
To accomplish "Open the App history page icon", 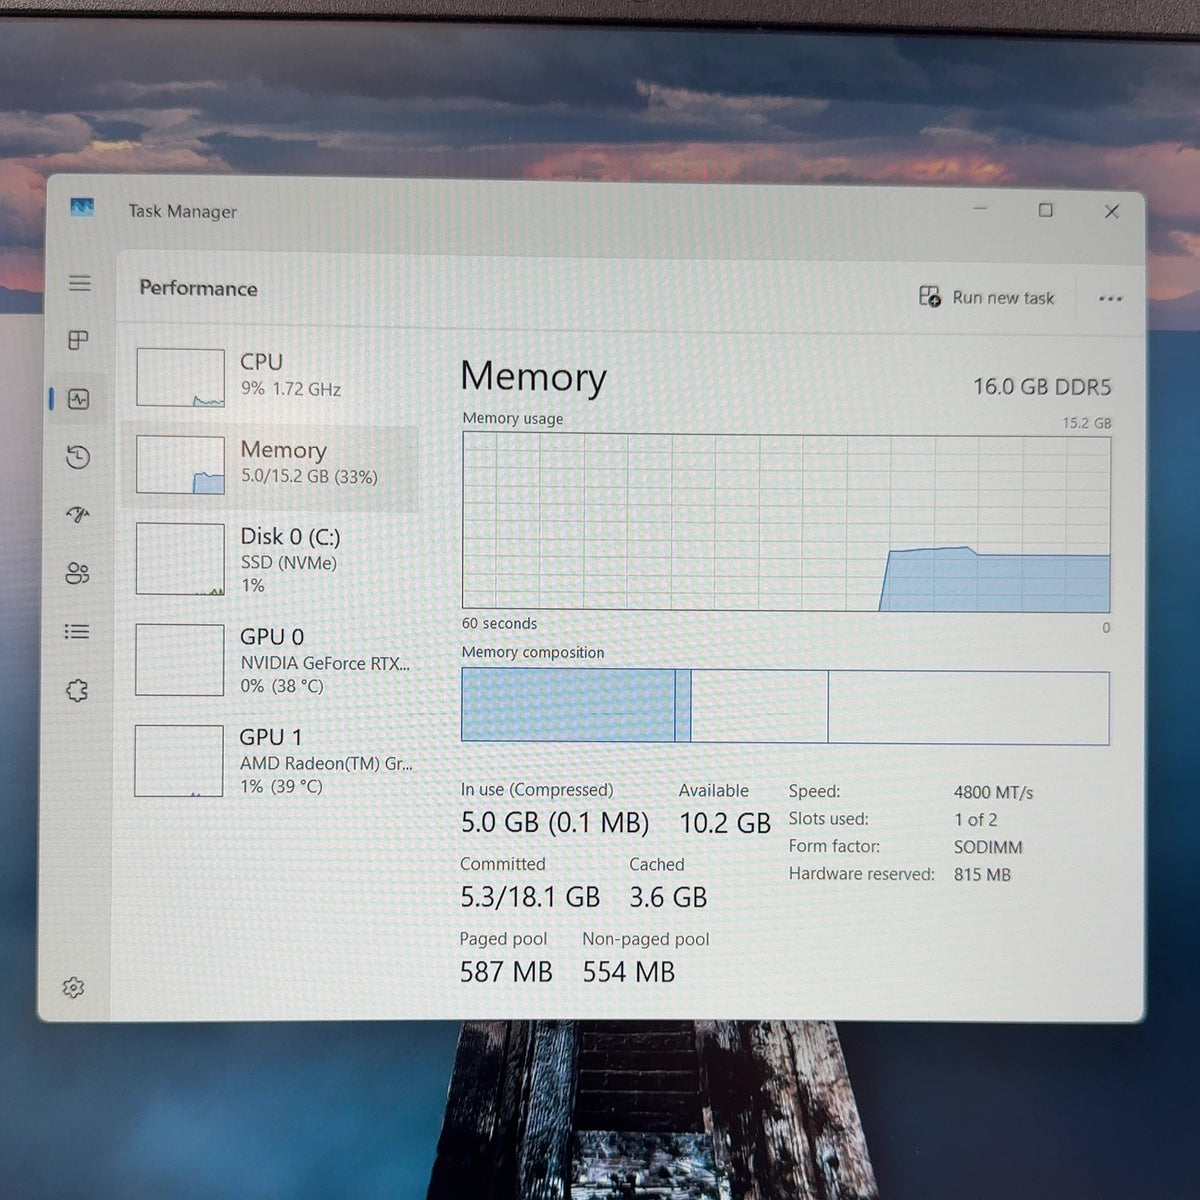I will coord(78,457).
